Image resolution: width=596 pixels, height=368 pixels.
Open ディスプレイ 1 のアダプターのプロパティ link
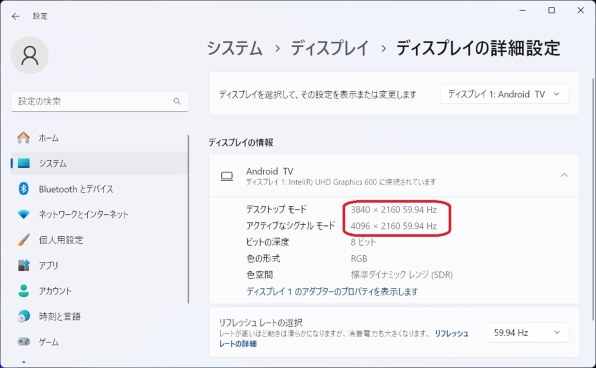coord(332,291)
